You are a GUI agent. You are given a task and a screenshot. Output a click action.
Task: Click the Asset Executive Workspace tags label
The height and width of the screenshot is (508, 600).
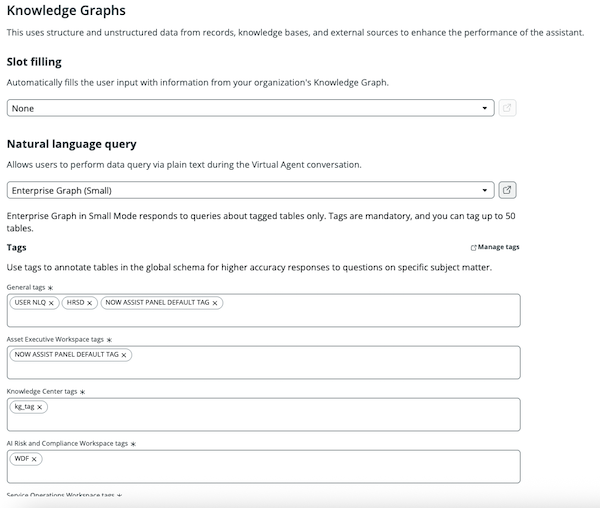(x=55, y=339)
